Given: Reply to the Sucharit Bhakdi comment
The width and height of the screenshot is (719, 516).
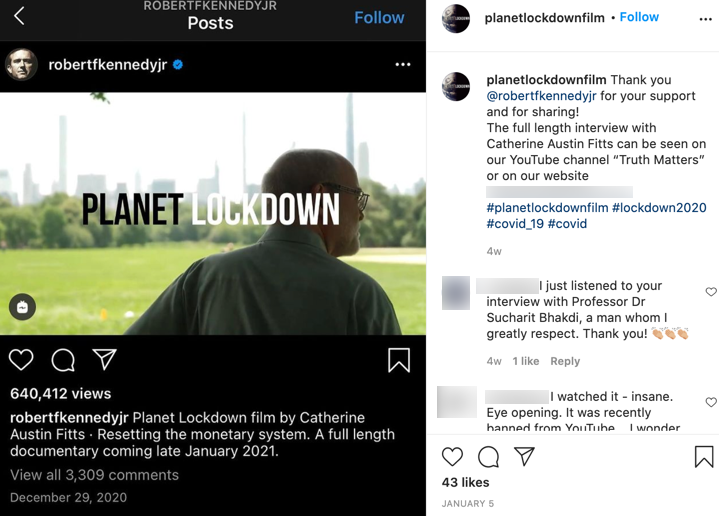Looking at the screenshot, I should pos(565,361).
